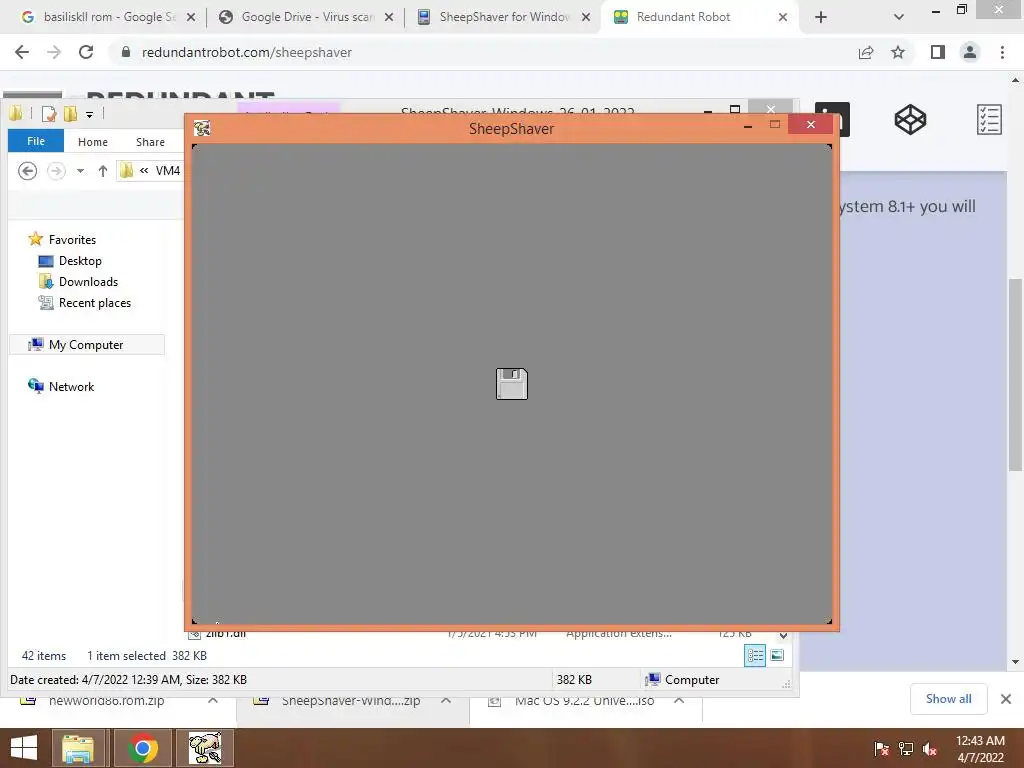
Task: Open a new Chrome tab
Action: point(821,17)
